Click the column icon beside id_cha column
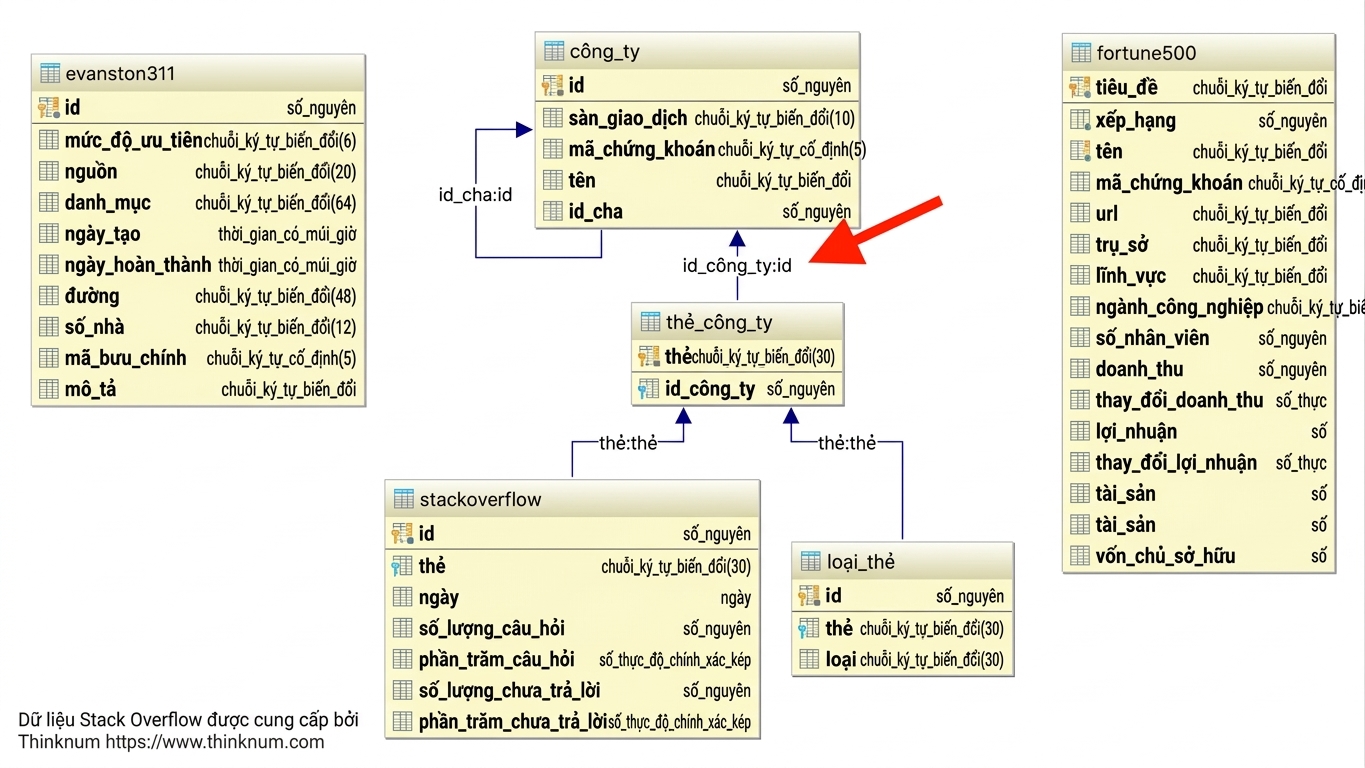The image size is (1365, 768). click(x=553, y=211)
